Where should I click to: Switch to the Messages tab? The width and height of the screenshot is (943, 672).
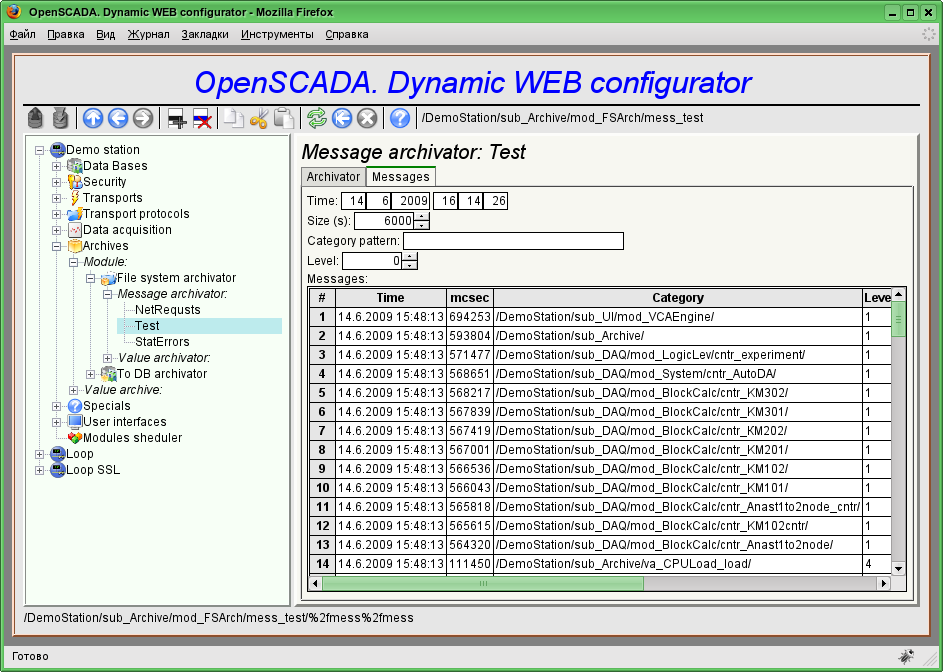(x=401, y=177)
